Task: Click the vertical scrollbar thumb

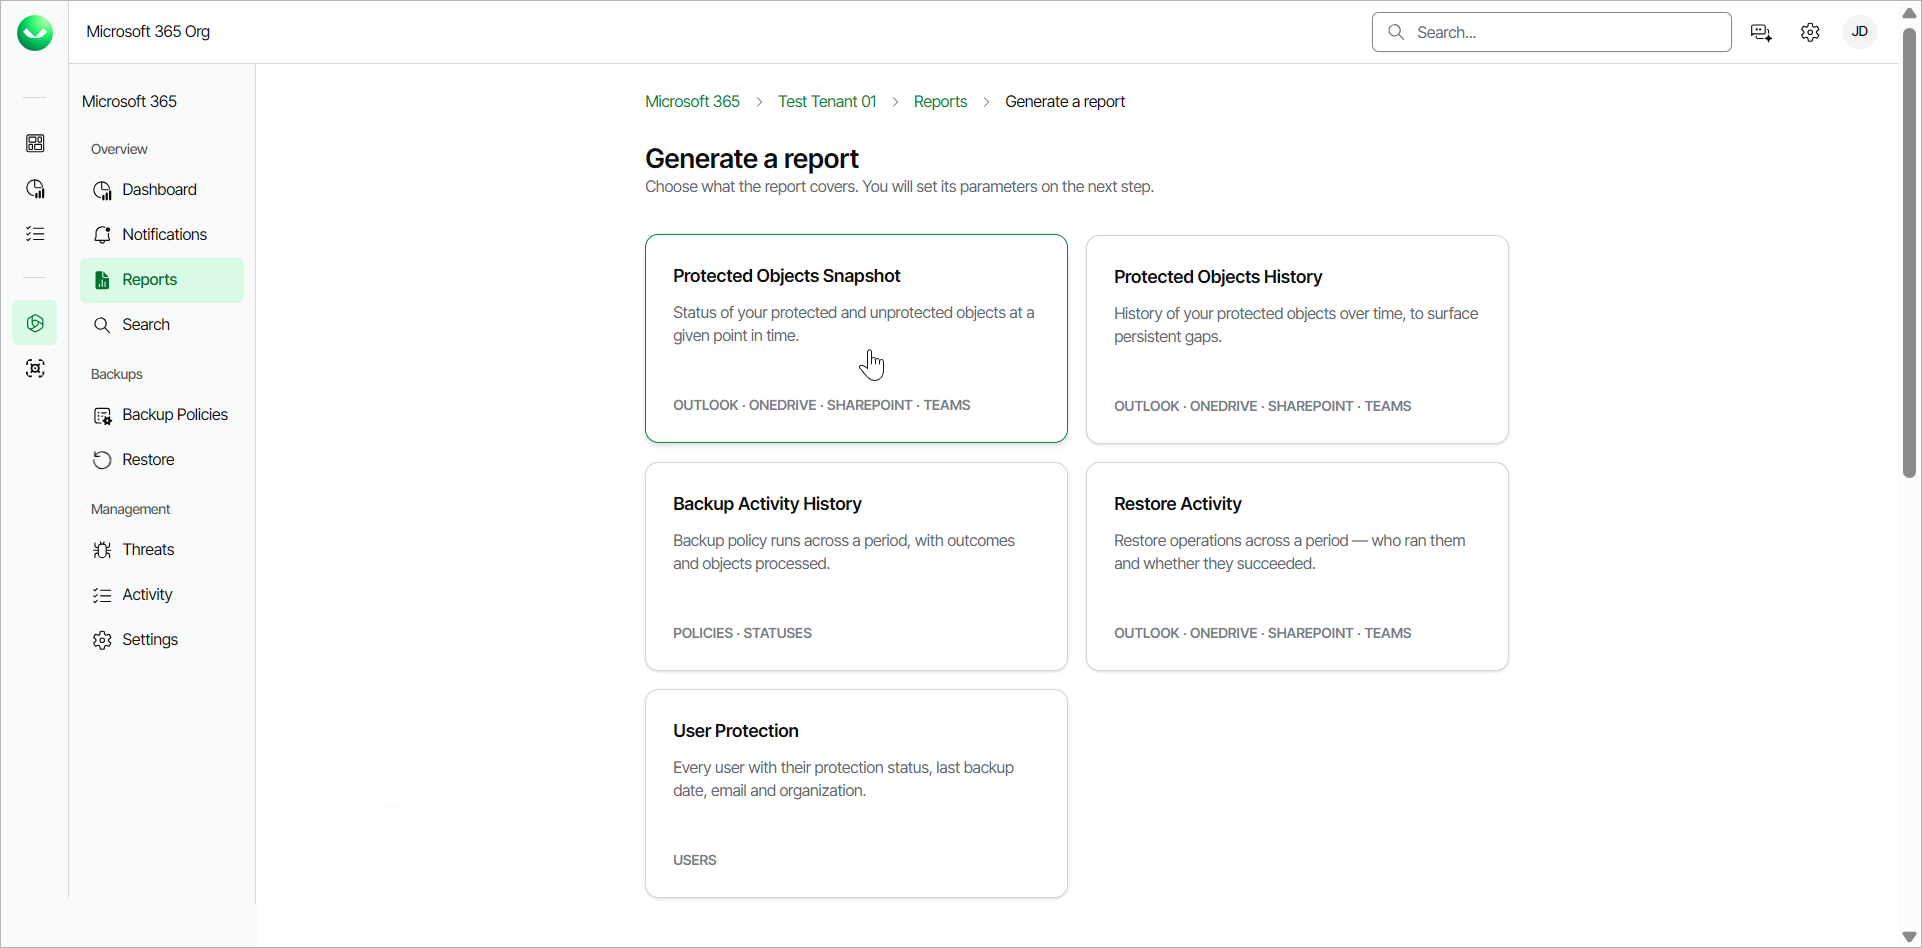Action: pyautogui.click(x=1909, y=253)
